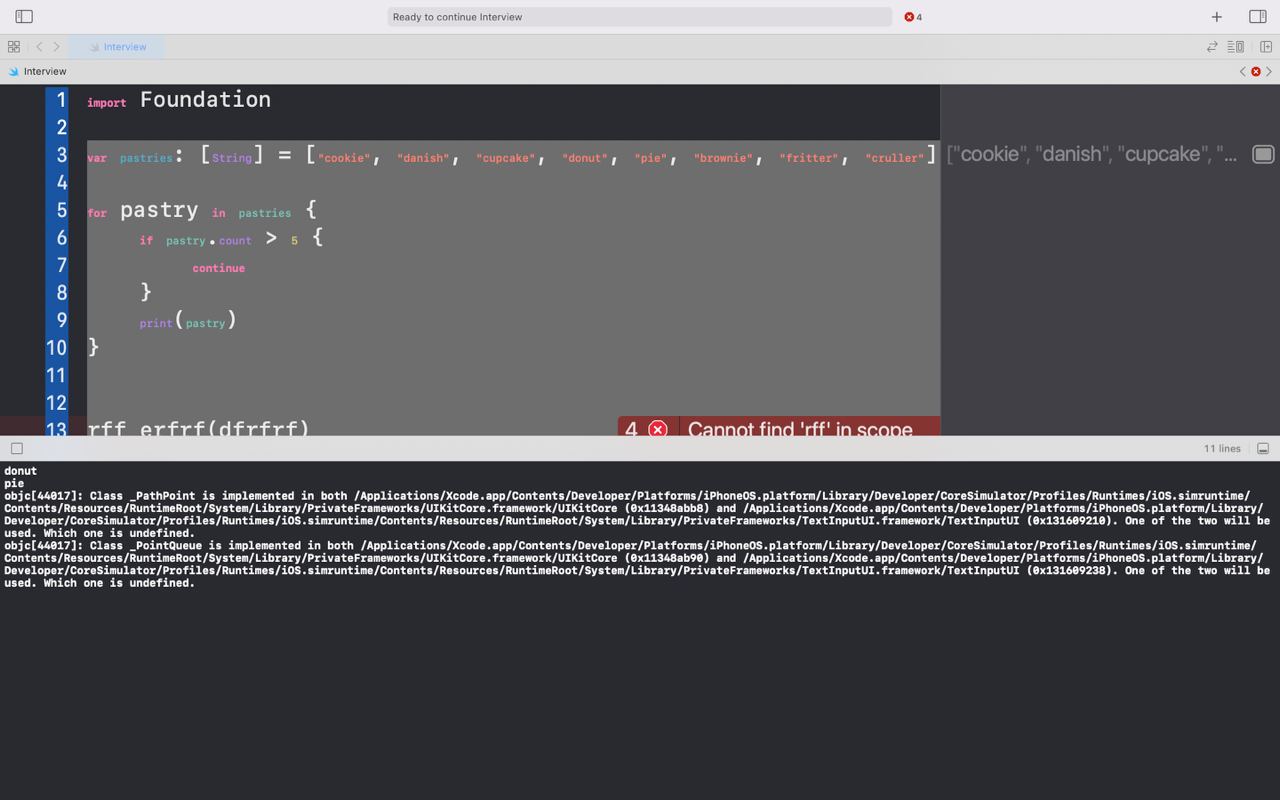1280x800 pixels.
Task: Click the "cupcake" string literal
Action: [505, 158]
